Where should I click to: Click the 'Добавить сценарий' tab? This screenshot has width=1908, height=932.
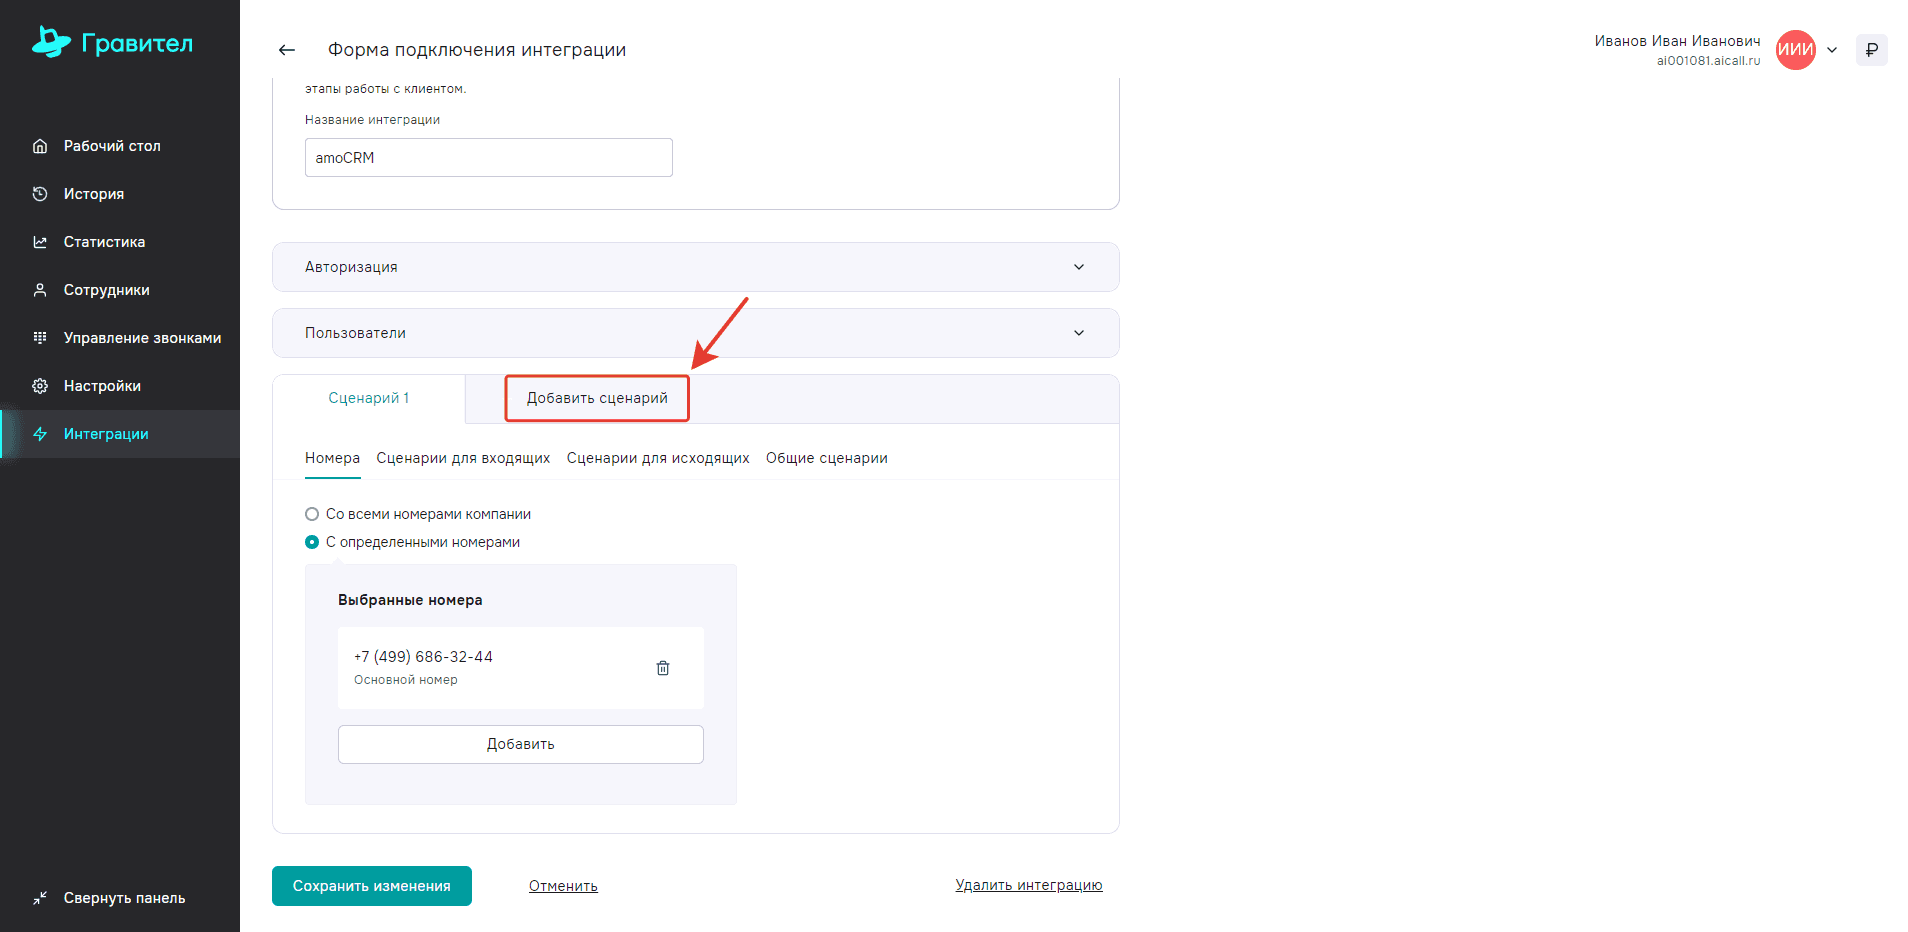[597, 398]
